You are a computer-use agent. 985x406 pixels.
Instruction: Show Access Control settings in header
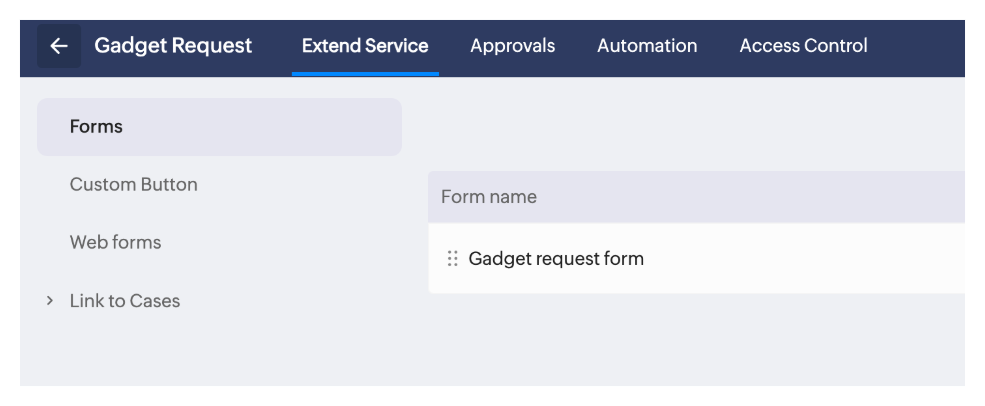pyautogui.click(x=803, y=46)
